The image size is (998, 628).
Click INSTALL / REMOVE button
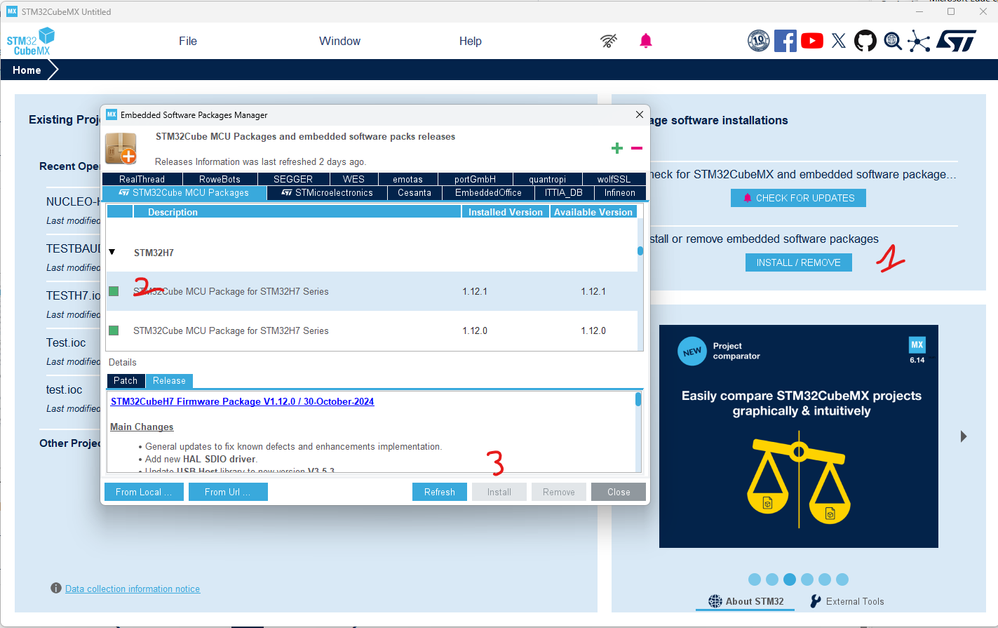pyautogui.click(x=798, y=262)
